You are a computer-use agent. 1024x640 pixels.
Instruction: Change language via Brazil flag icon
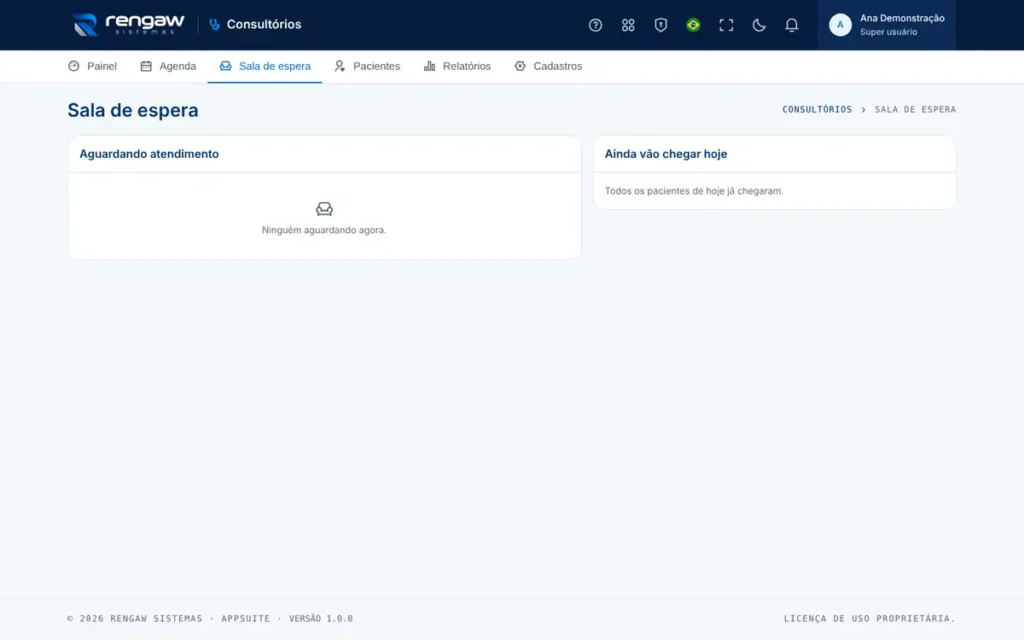pyautogui.click(x=693, y=25)
